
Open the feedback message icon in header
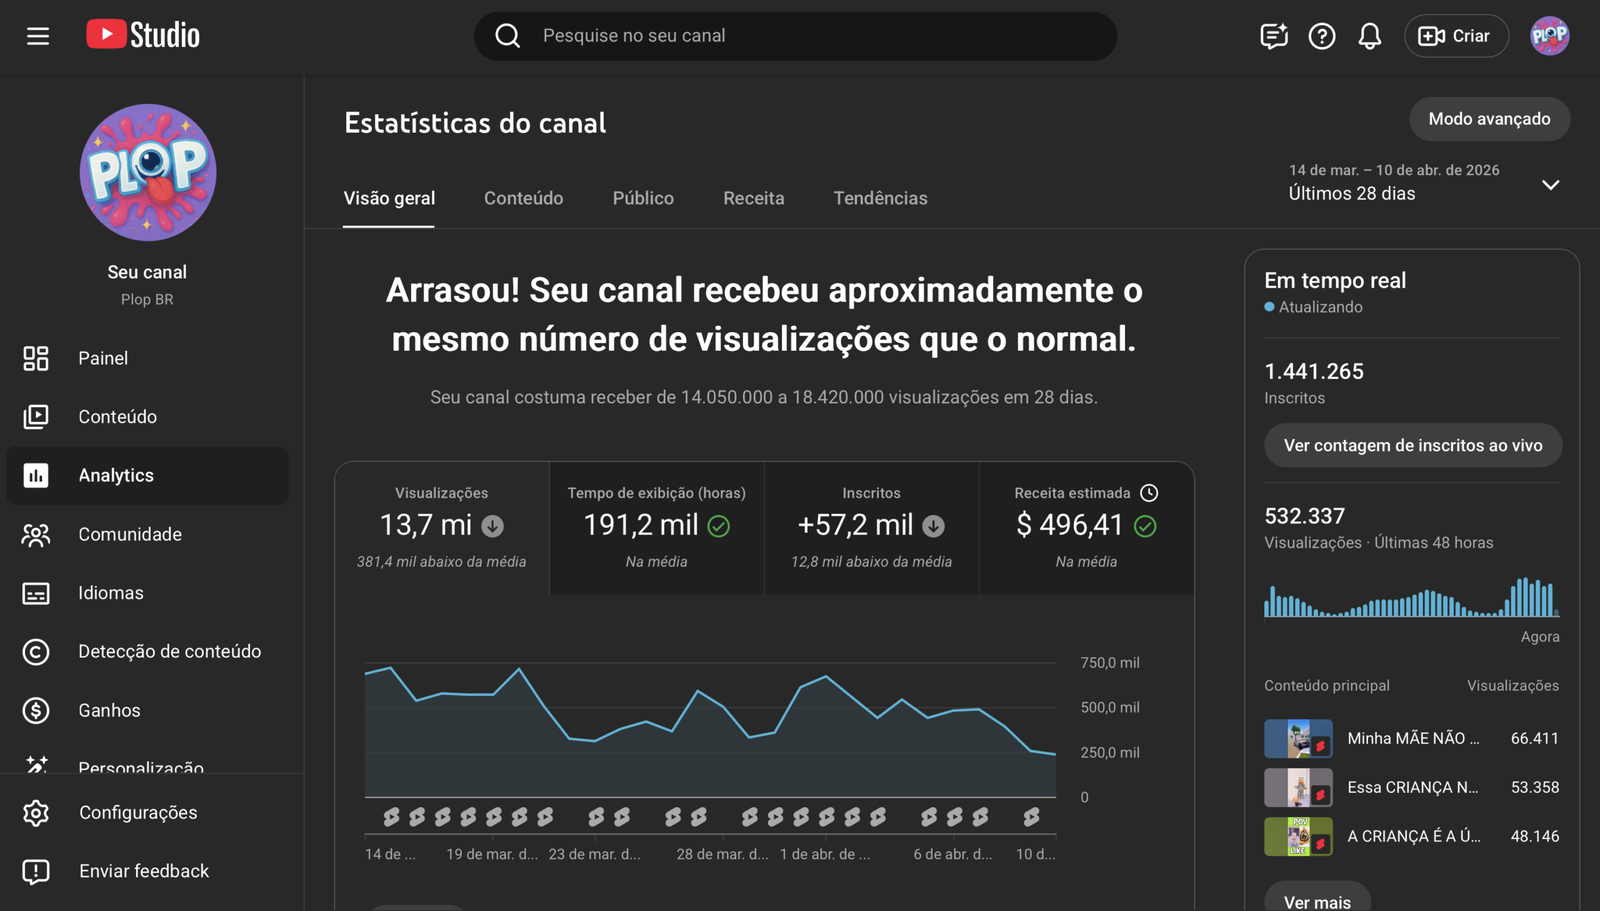tap(1273, 36)
